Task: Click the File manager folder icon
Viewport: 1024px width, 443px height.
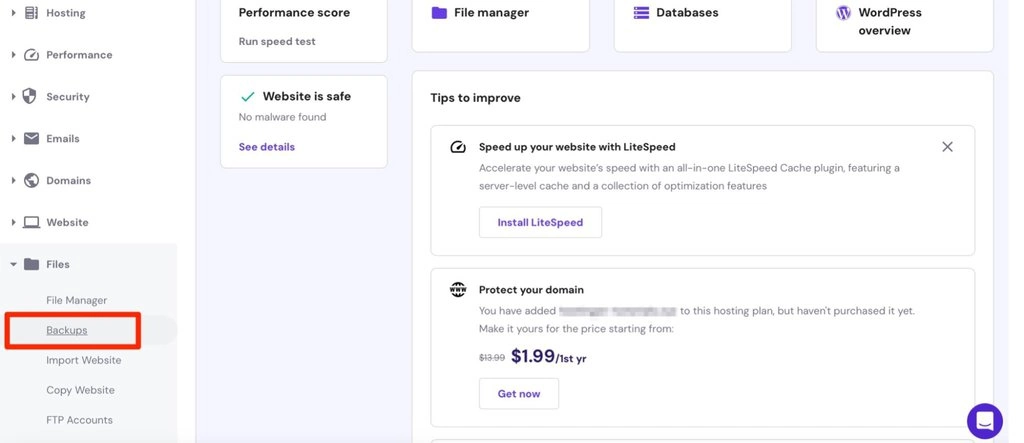Action: click(x=439, y=13)
